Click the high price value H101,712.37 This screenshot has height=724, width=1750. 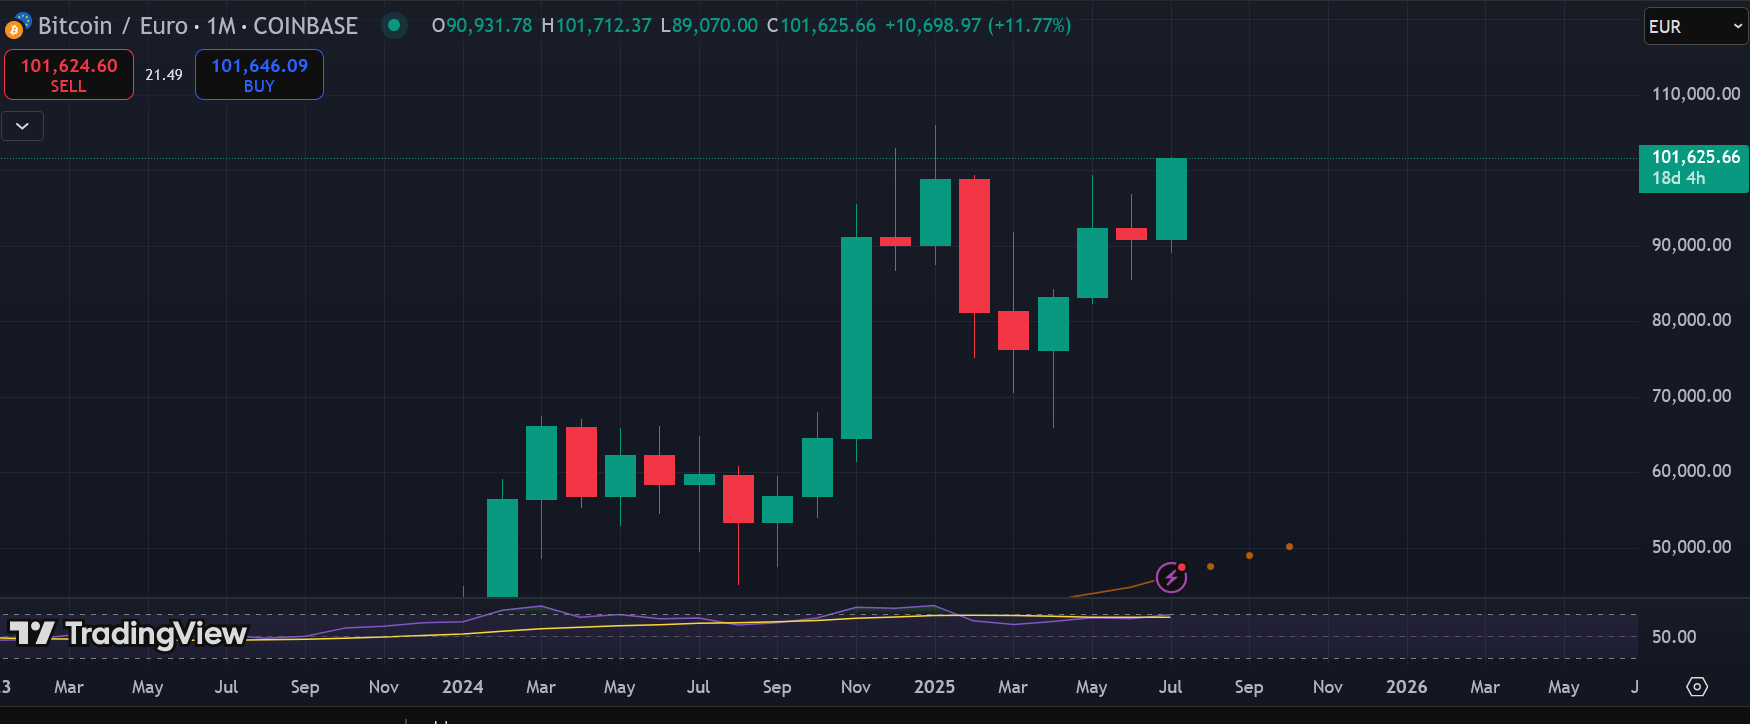[596, 26]
